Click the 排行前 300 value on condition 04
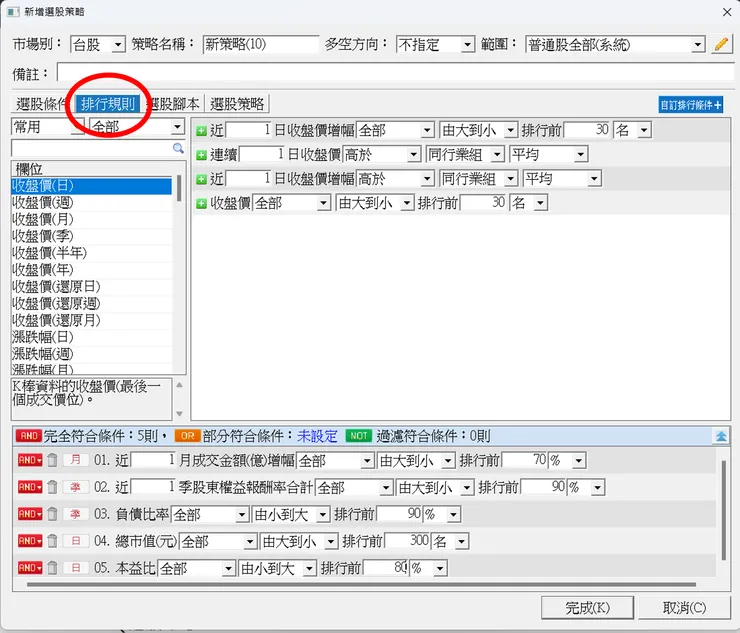This screenshot has height=633, width=740. click(408, 541)
